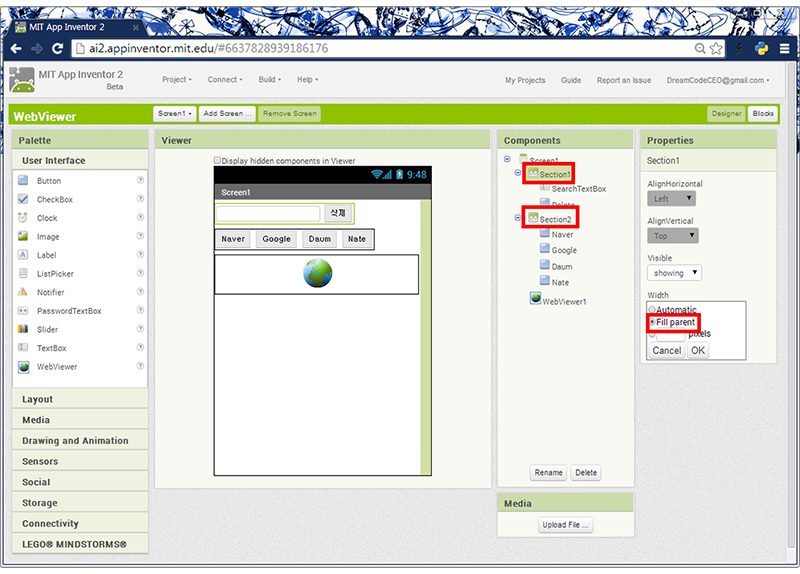The width and height of the screenshot is (800, 574).
Task: Open the Visible showing dropdown
Action: [x=674, y=273]
